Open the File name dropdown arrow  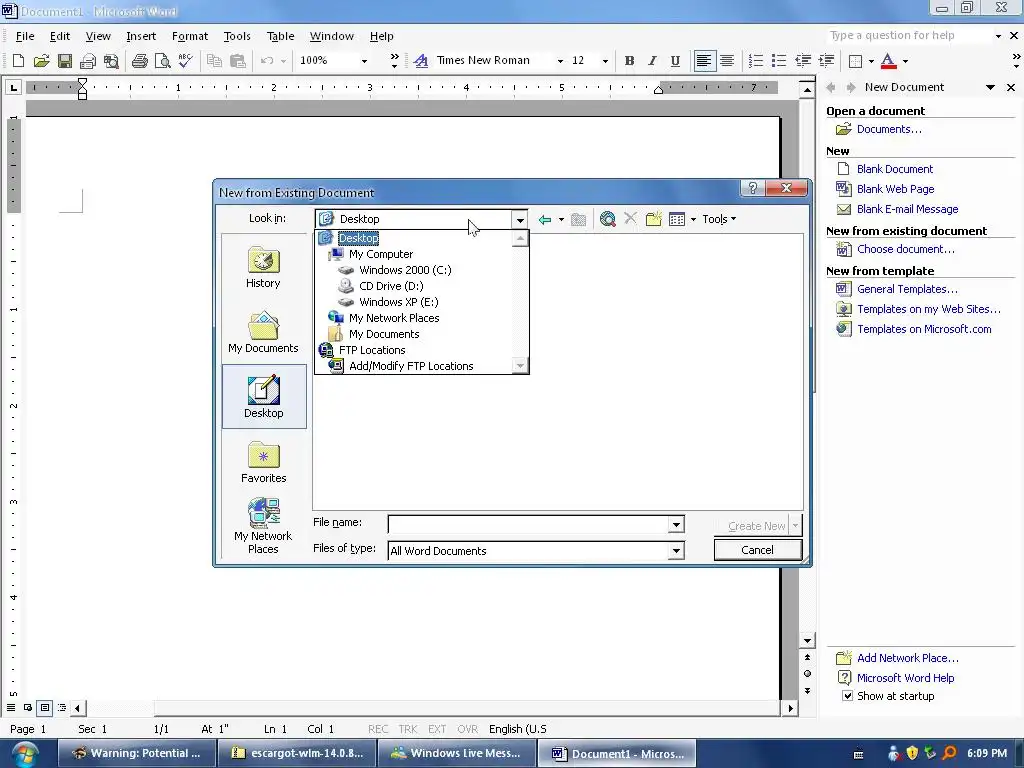click(x=676, y=524)
